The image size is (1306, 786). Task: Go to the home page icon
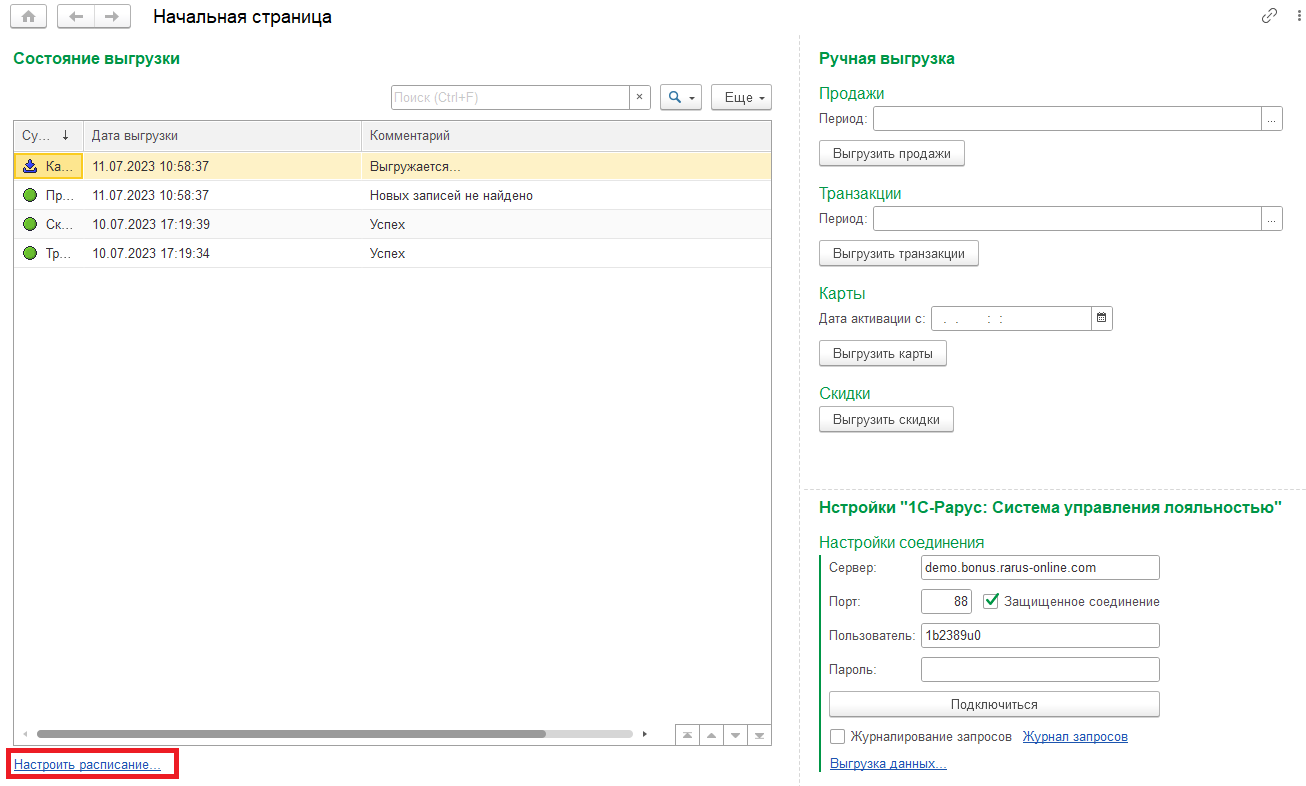[29, 17]
